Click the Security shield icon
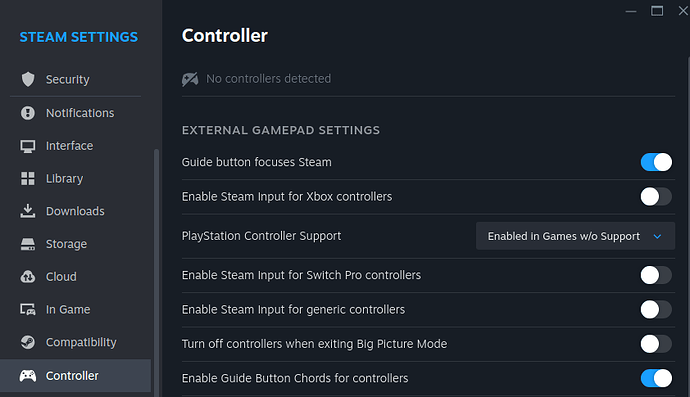Viewport: 690px width, 397px height. pyautogui.click(x=28, y=79)
